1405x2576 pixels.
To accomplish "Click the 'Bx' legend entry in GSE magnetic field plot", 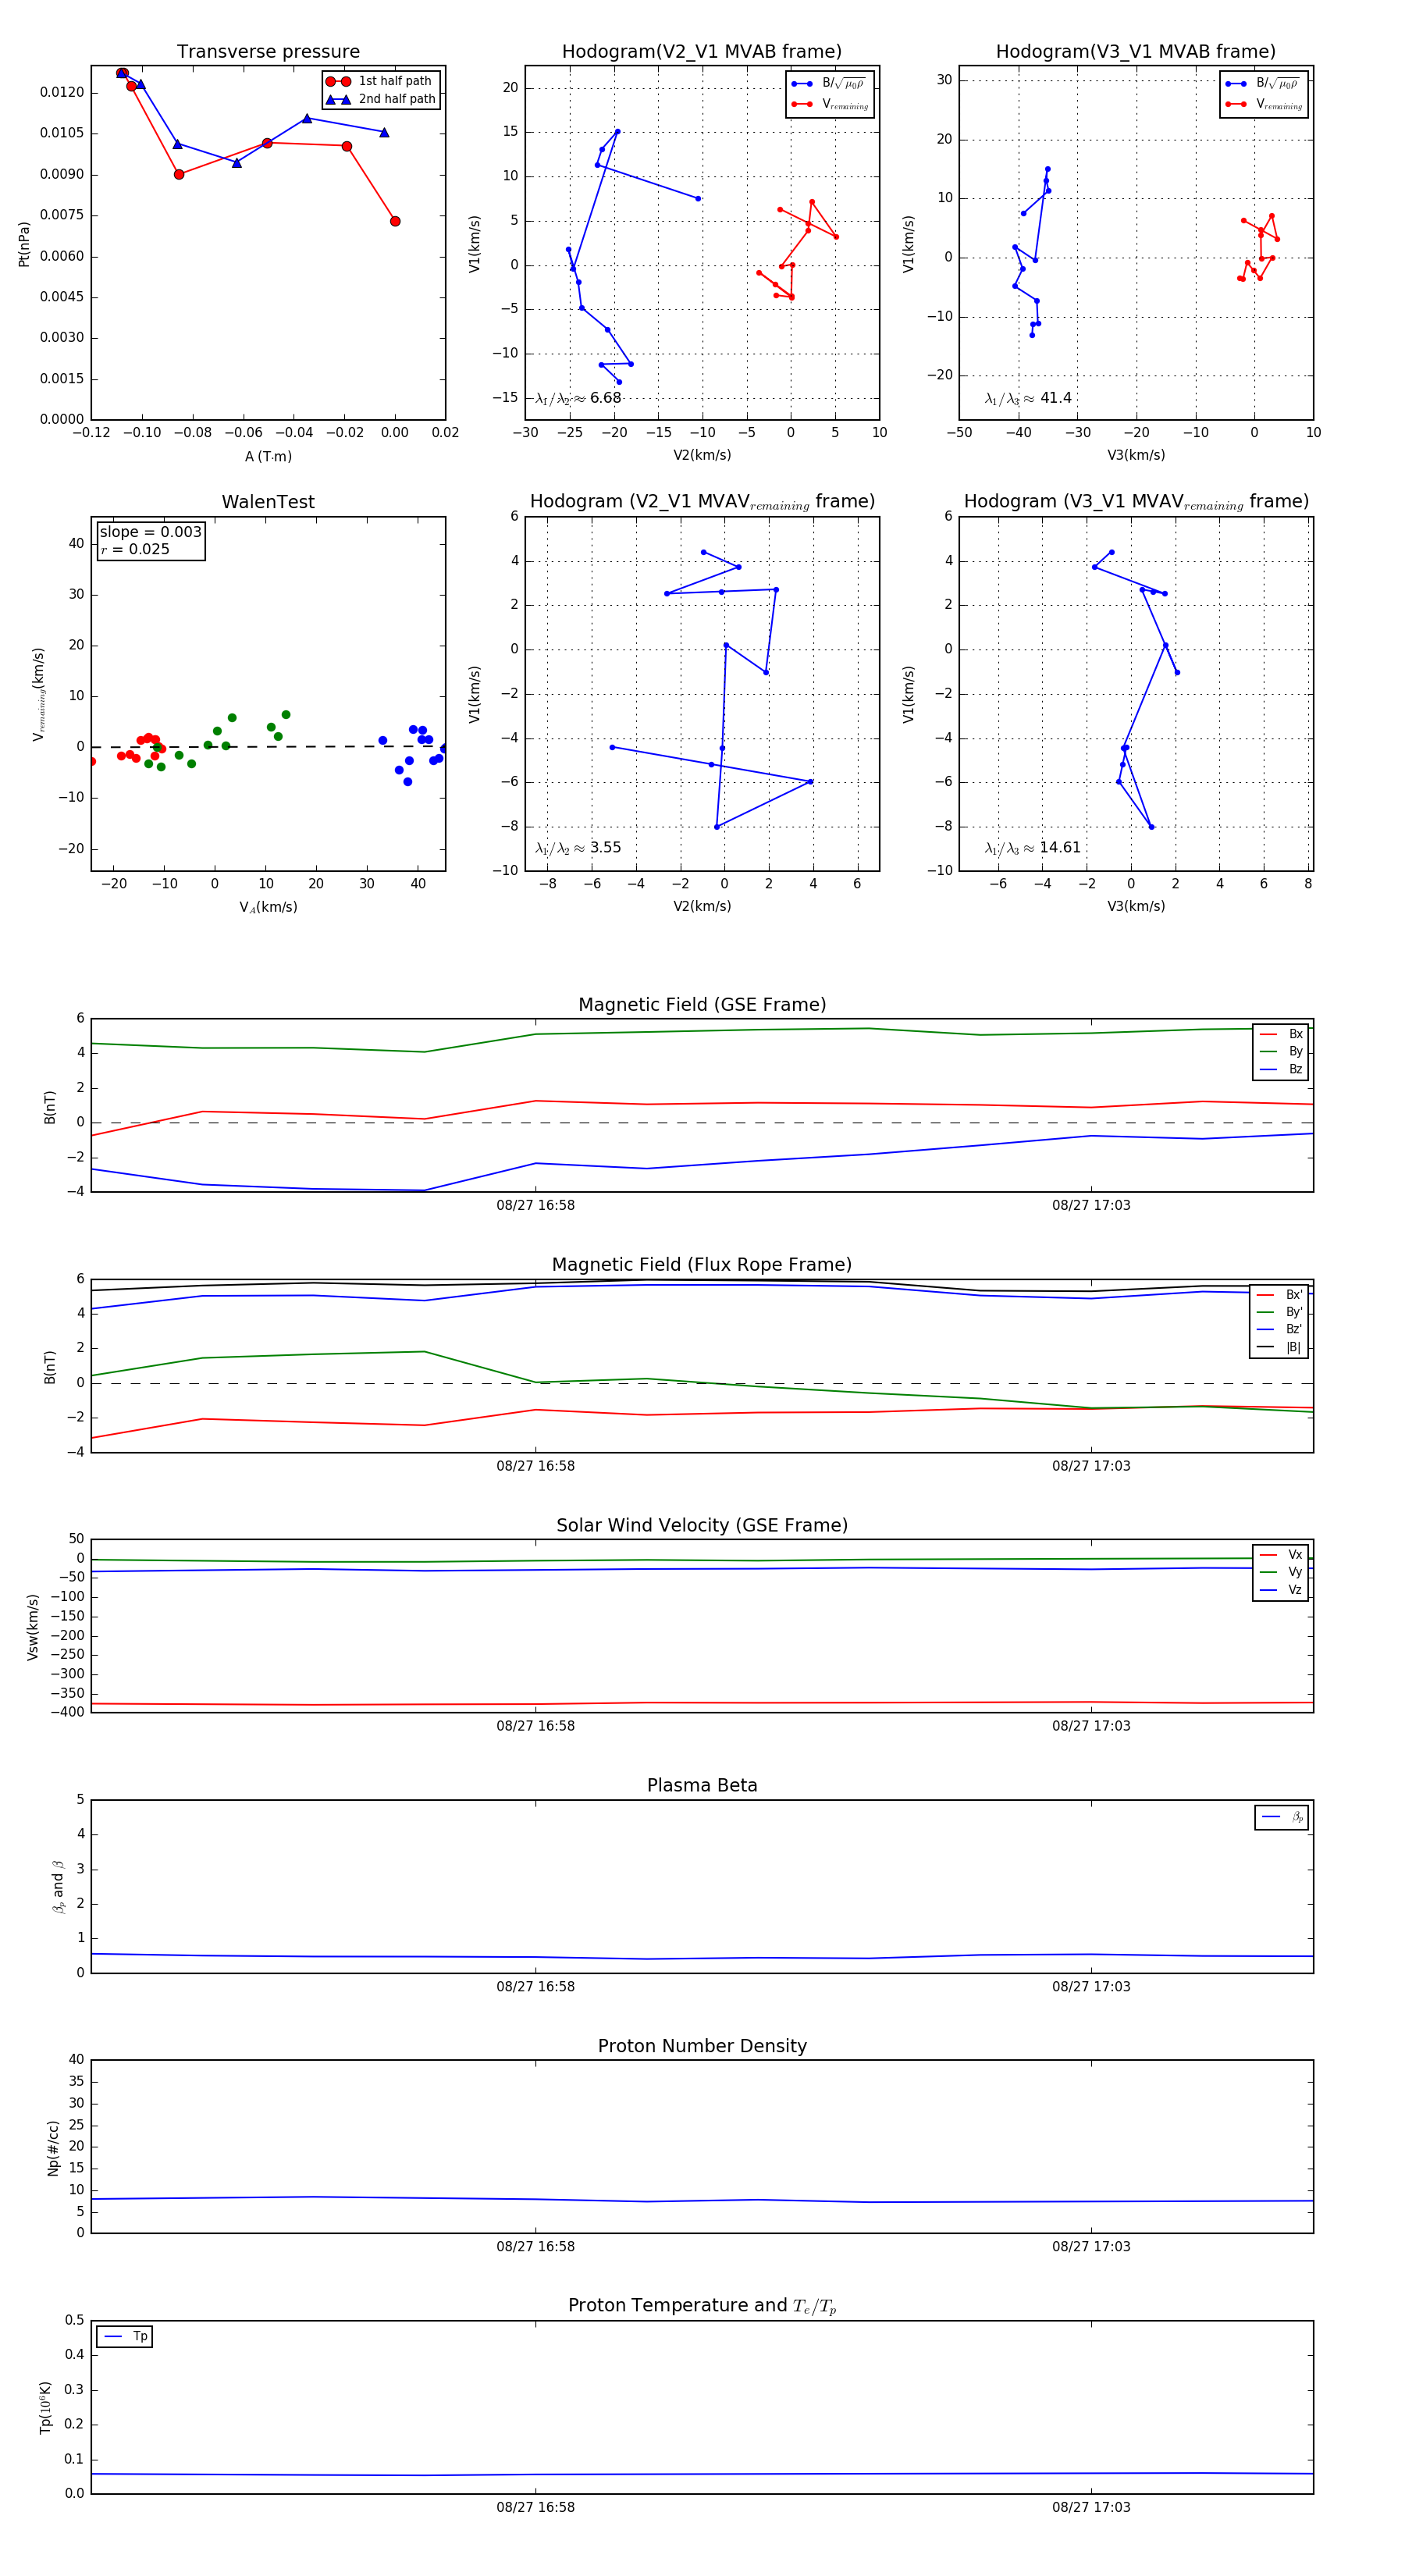I will (1281, 1034).
